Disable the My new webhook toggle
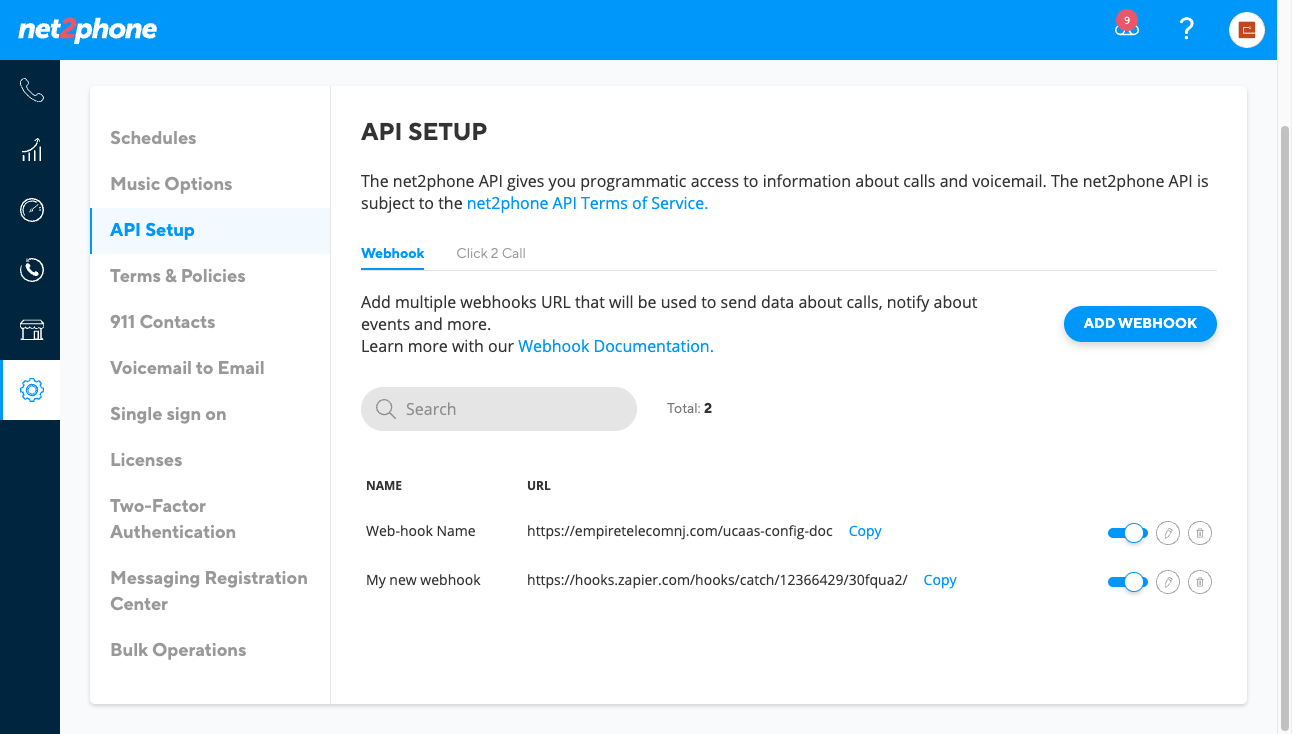The height and width of the screenshot is (734, 1292). [1127, 581]
